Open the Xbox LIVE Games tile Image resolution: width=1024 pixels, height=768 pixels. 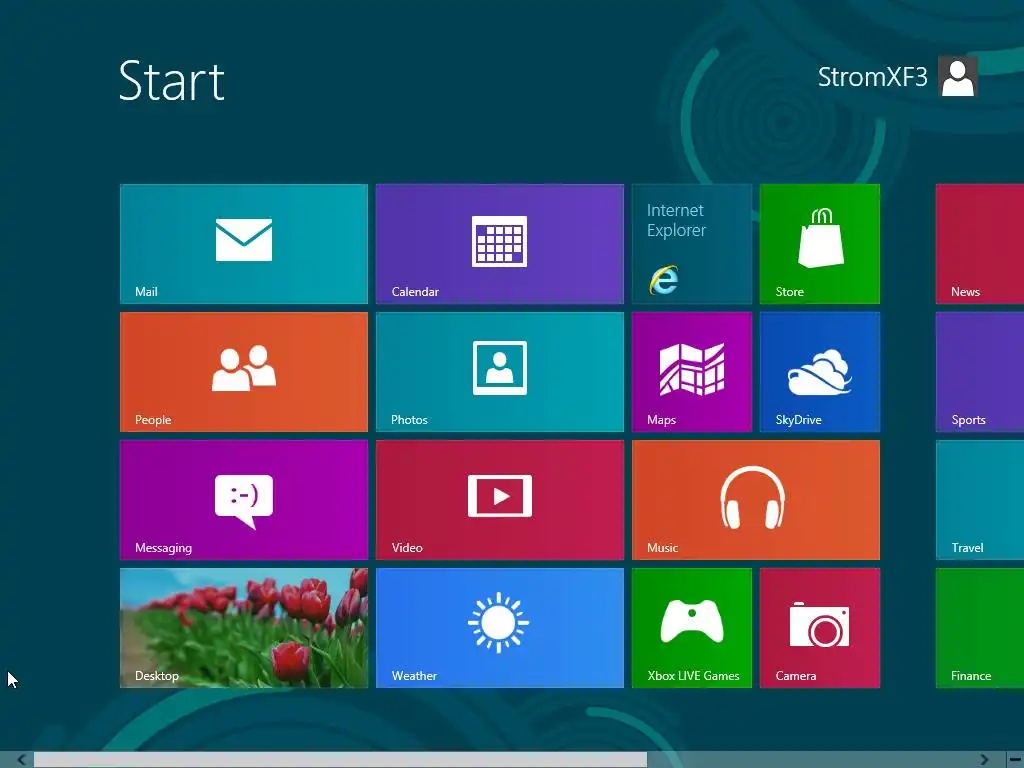point(692,628)
